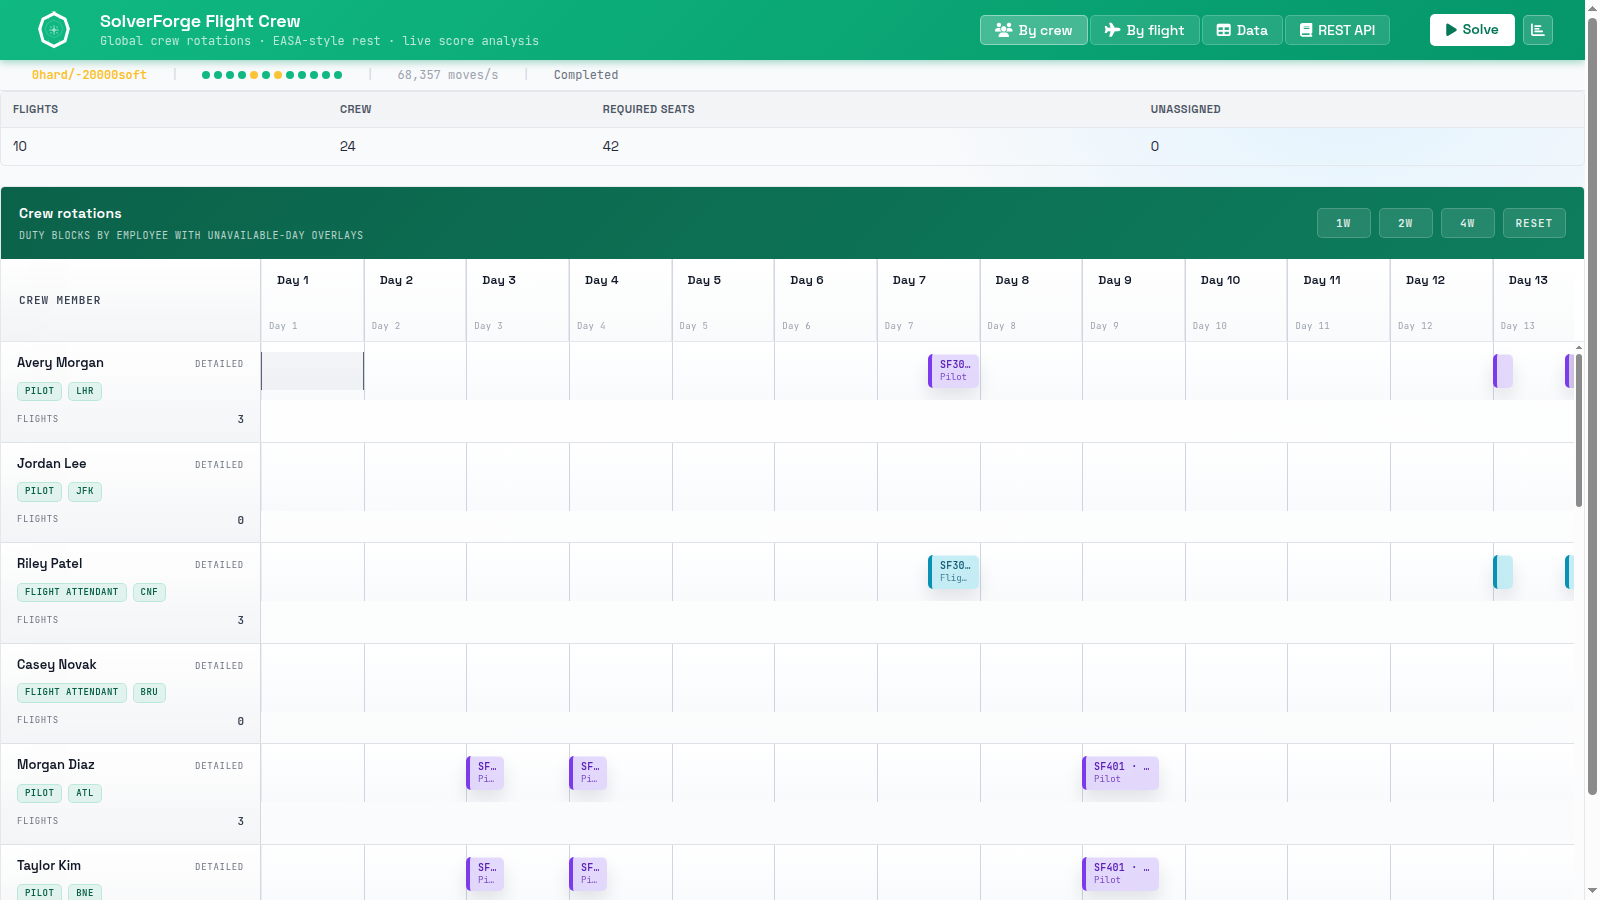Switch to By flight view

click(x=1144, y=30)
